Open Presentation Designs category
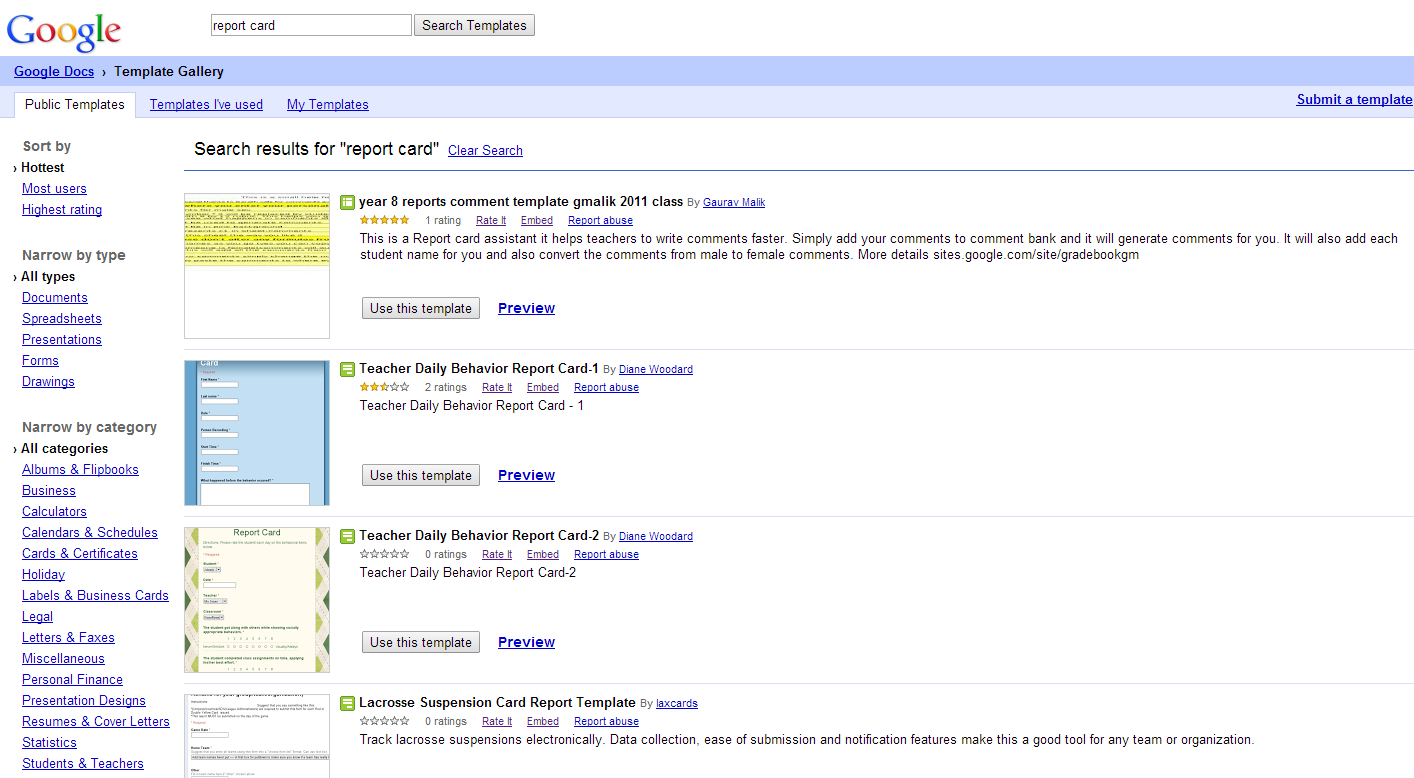The height and width of the screenshot is (778, 1414). tap(84, 700)
